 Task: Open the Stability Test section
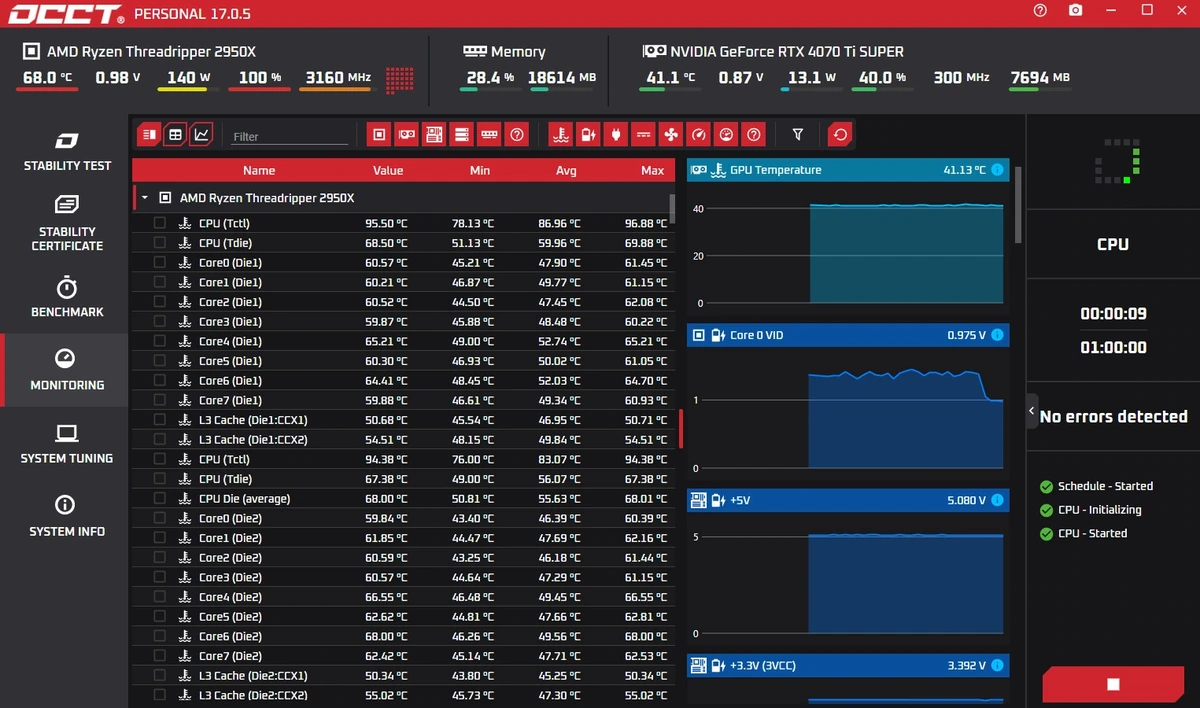[x=67, y=151]
